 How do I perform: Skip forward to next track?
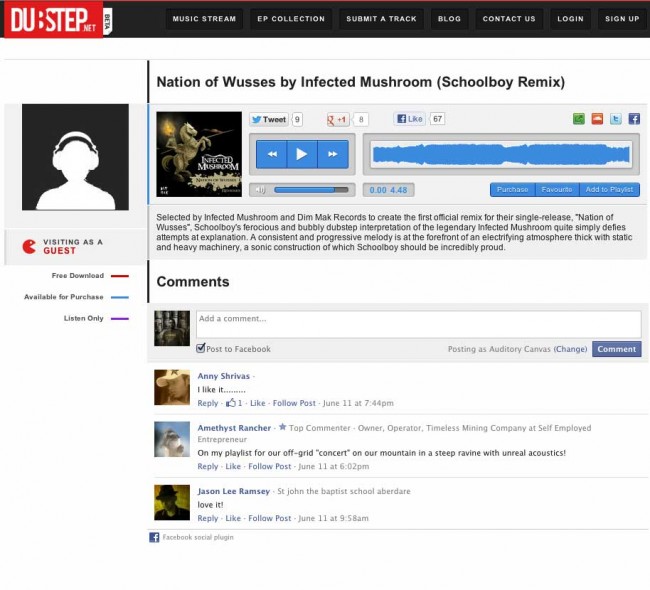[333, 154]
